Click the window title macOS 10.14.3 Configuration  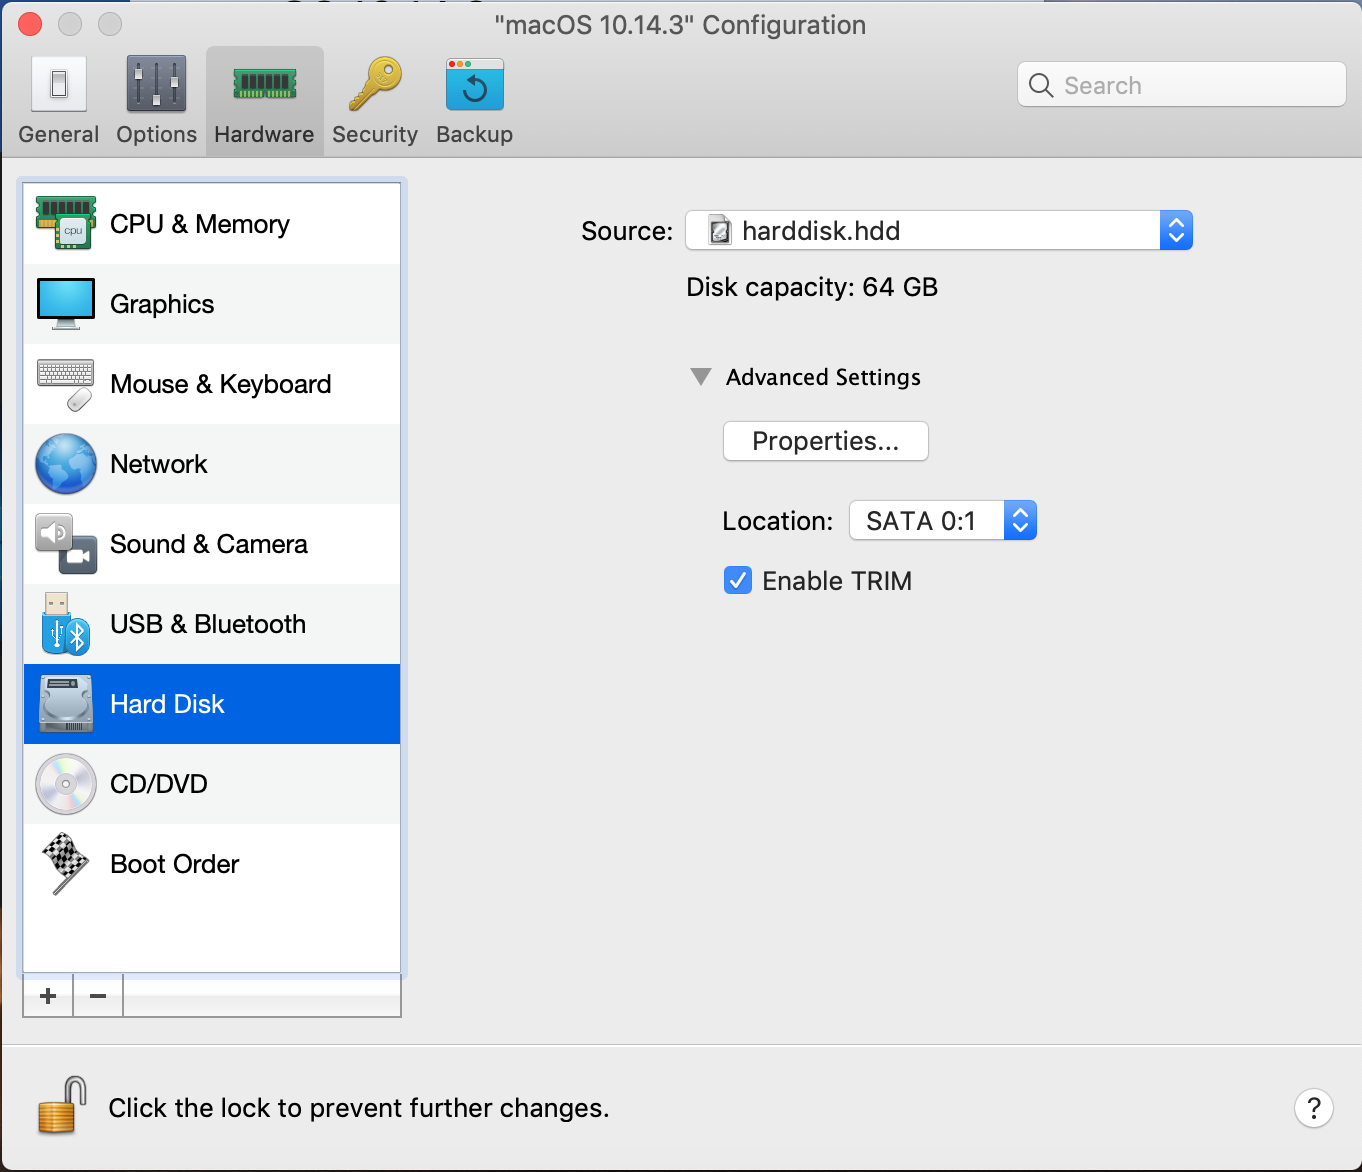pos(680,25)
